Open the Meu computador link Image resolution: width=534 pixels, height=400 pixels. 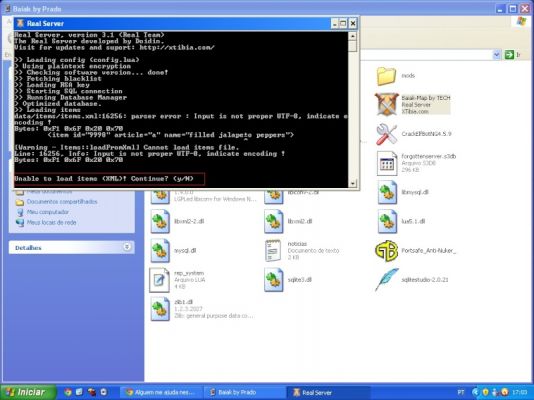(x=48, y=212)
